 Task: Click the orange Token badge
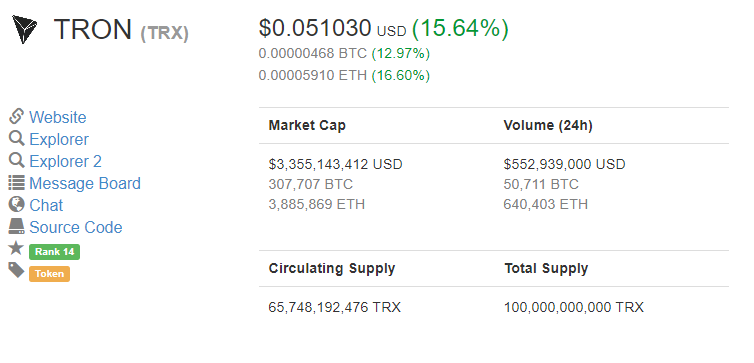(x=49, y=274)
